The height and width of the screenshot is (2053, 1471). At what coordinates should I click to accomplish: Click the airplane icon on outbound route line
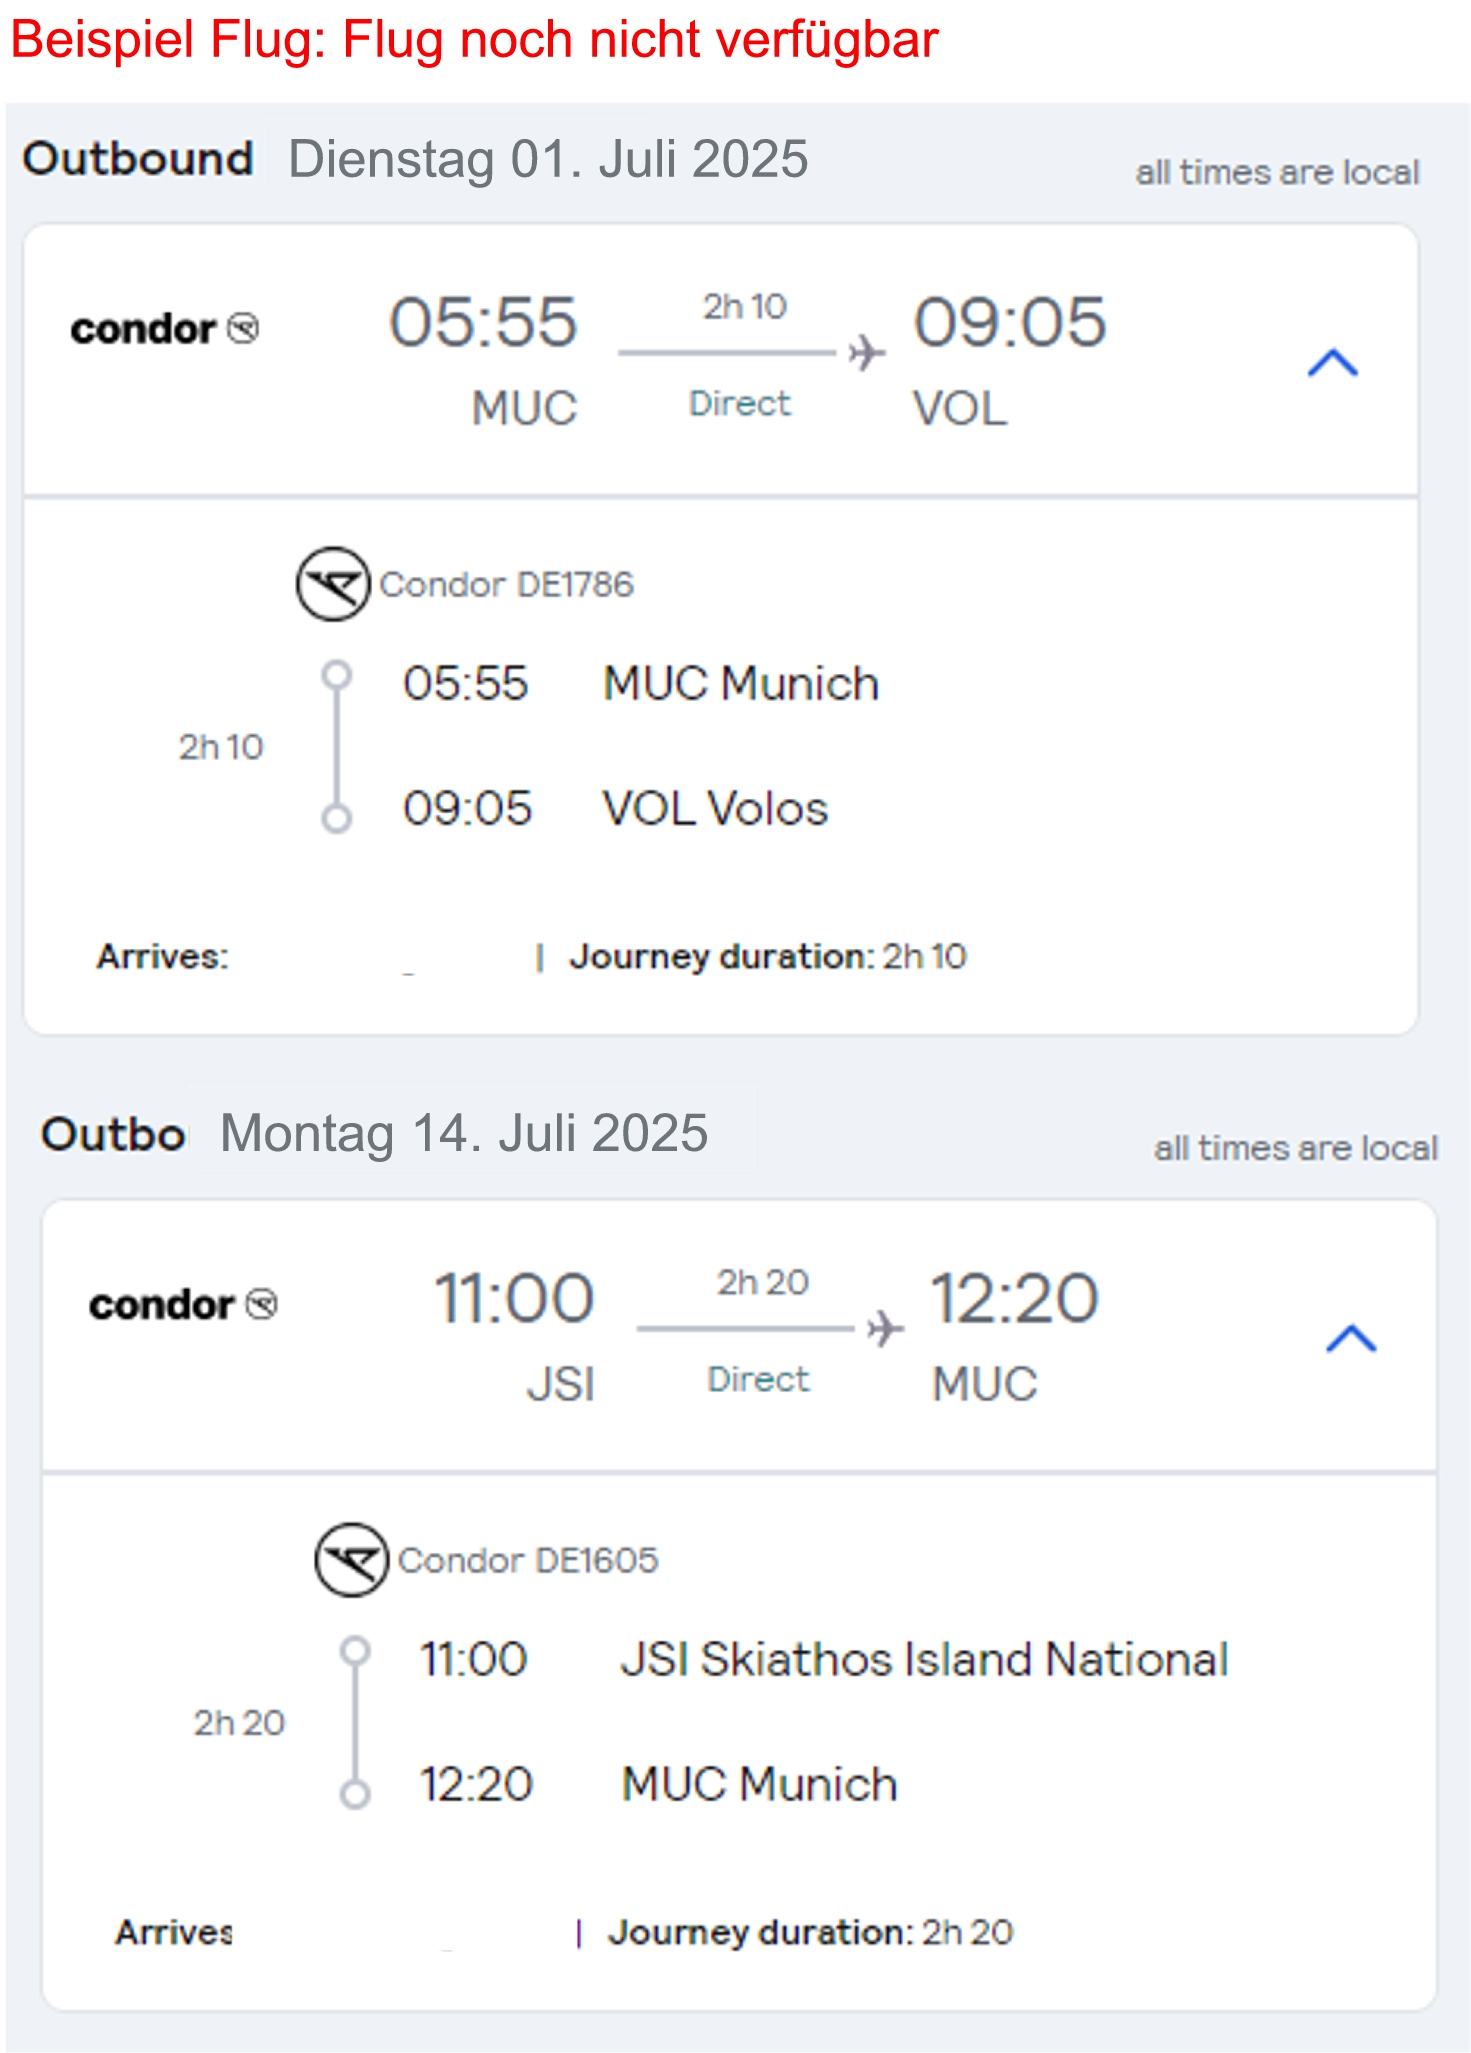[x=866, y=353]
